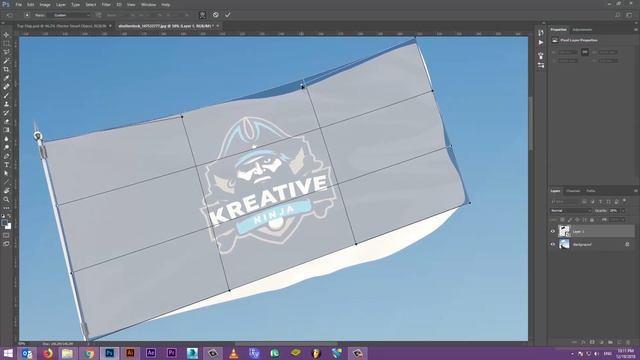Viewport: 640px width, 360px height.
Task: Open Adobe Illustrator from the taskbar
Action: click(130, 353)
